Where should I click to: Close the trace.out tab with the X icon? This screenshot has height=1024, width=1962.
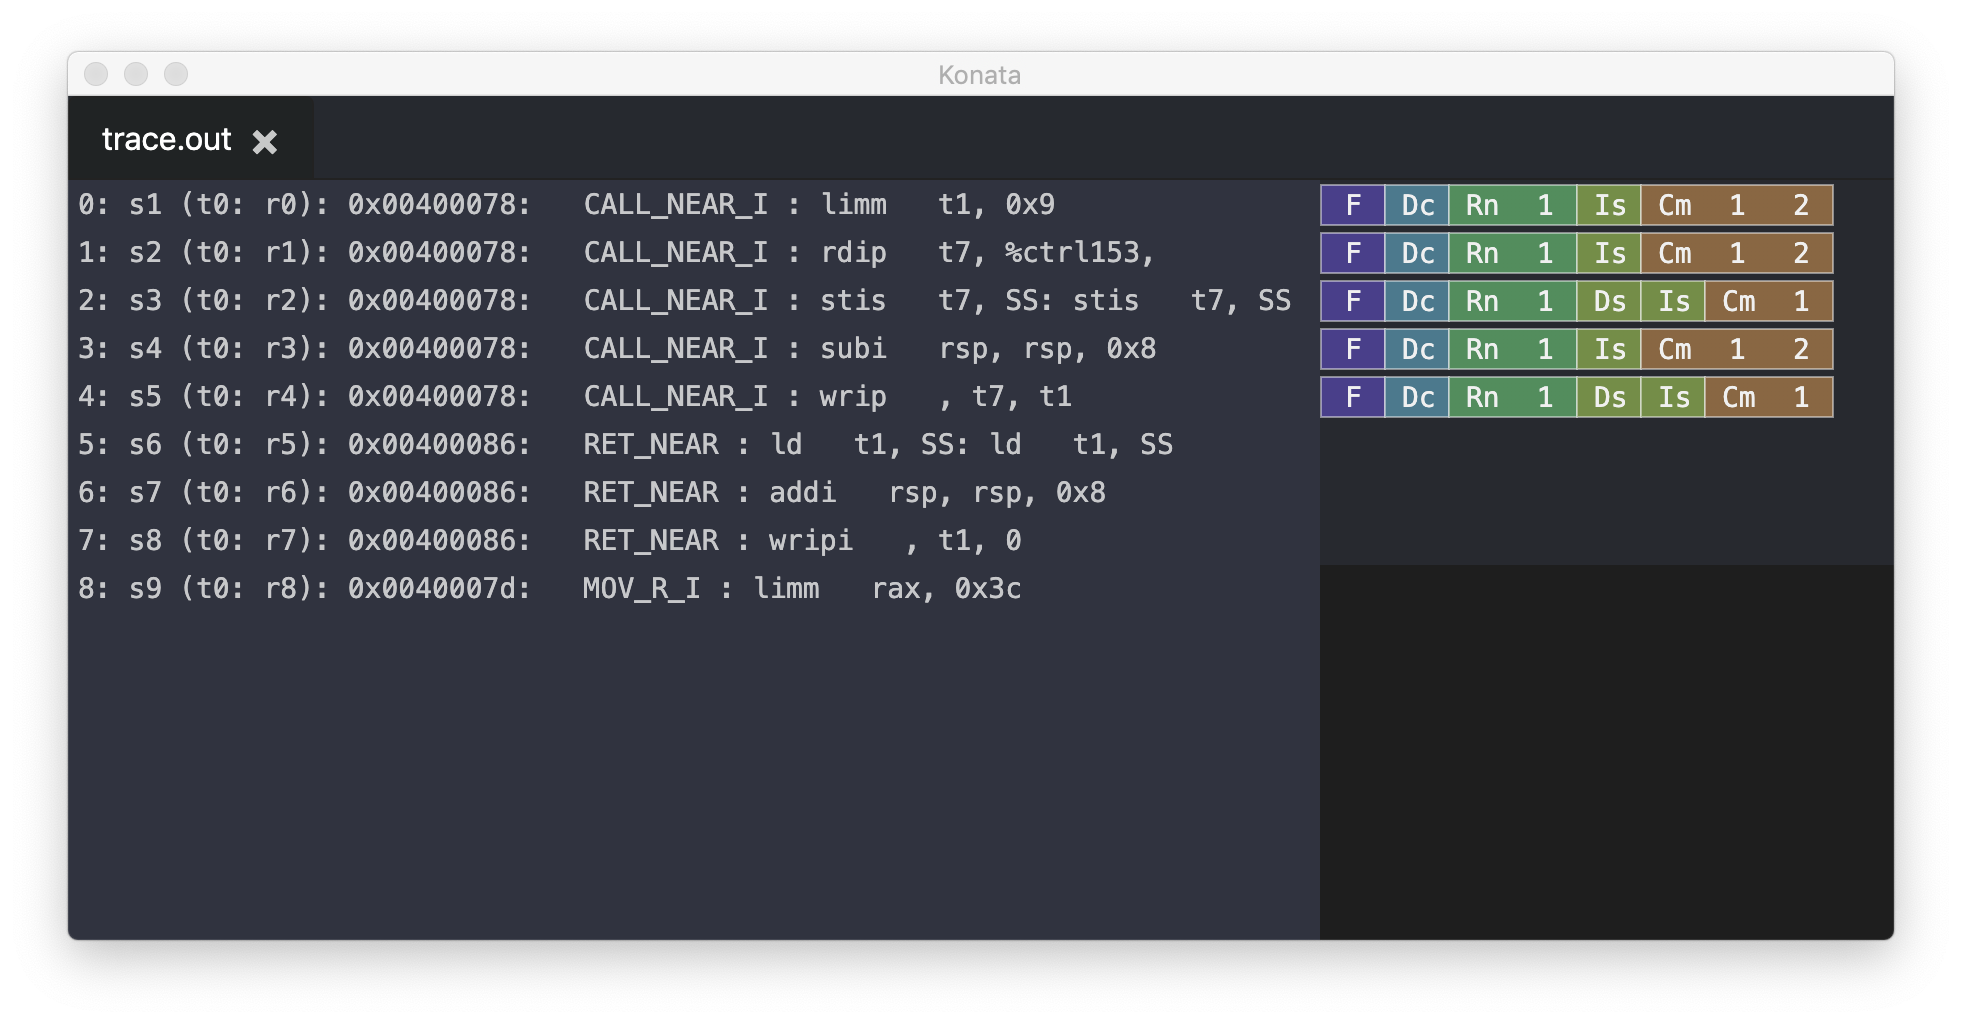265,142
